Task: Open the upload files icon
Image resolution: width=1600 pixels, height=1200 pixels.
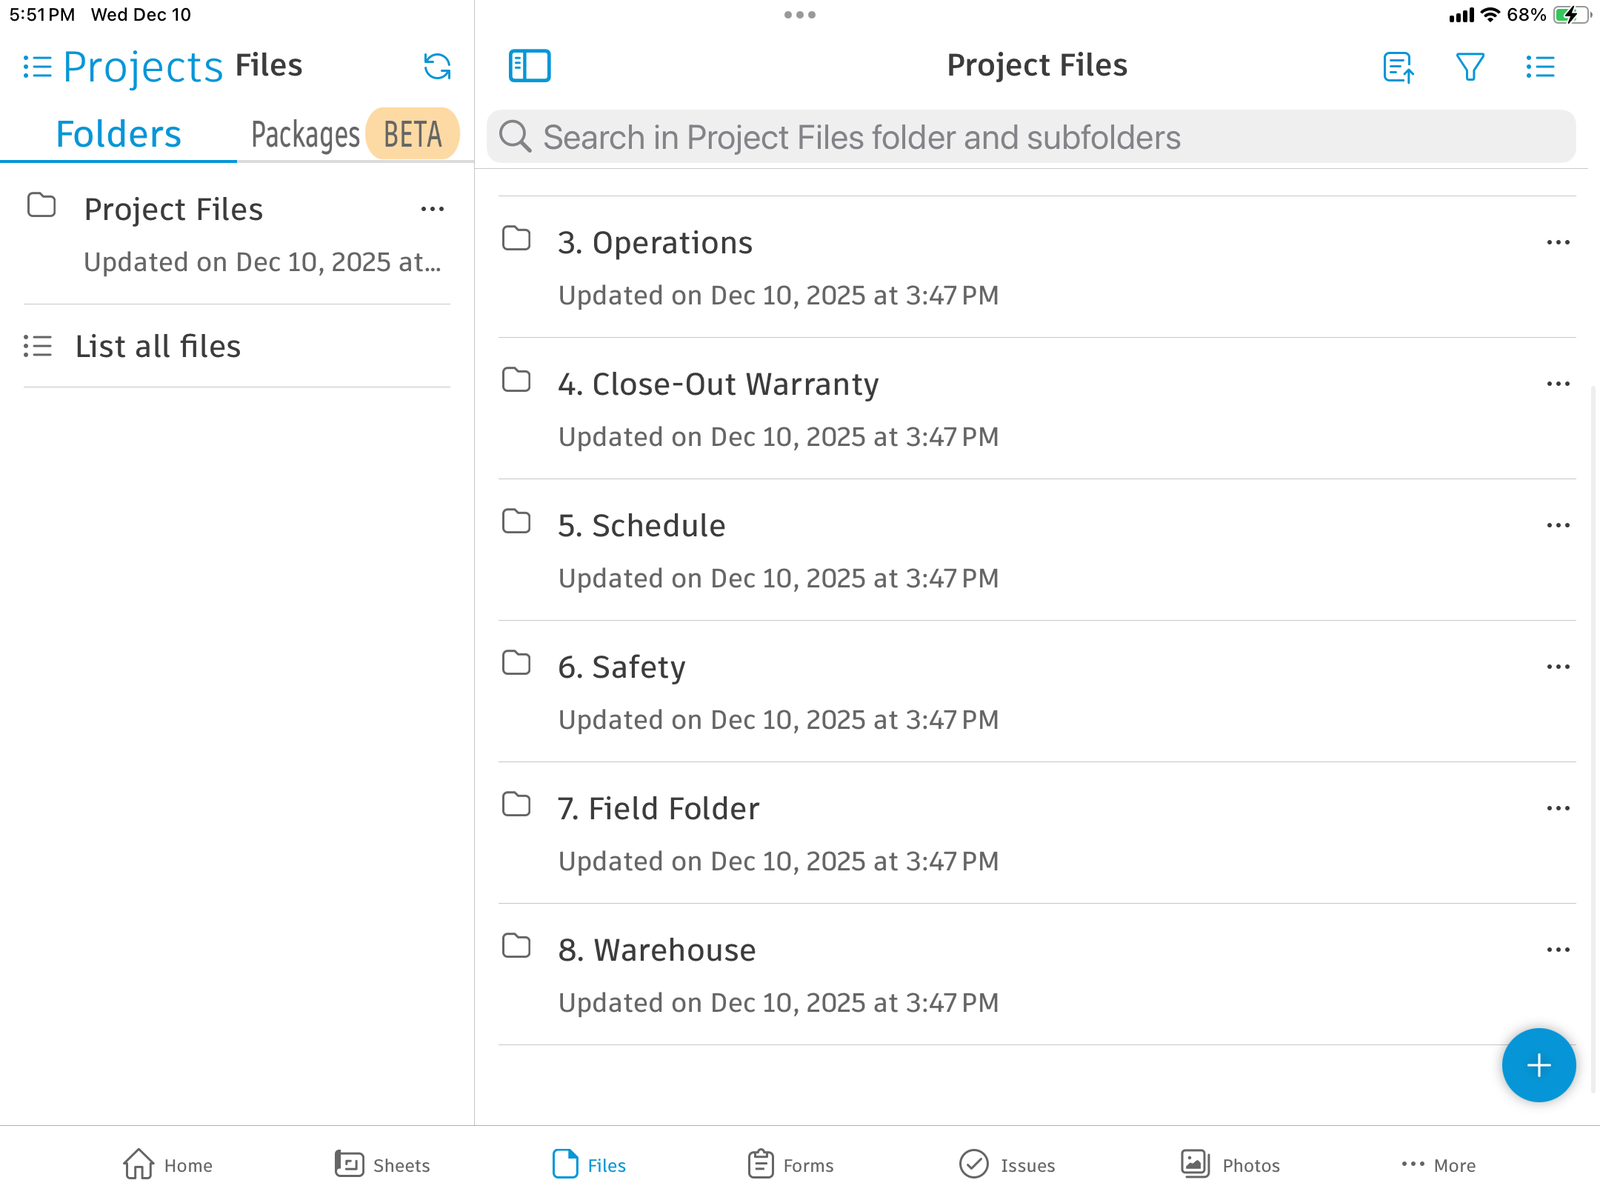Action: [x=1397, y=67]
